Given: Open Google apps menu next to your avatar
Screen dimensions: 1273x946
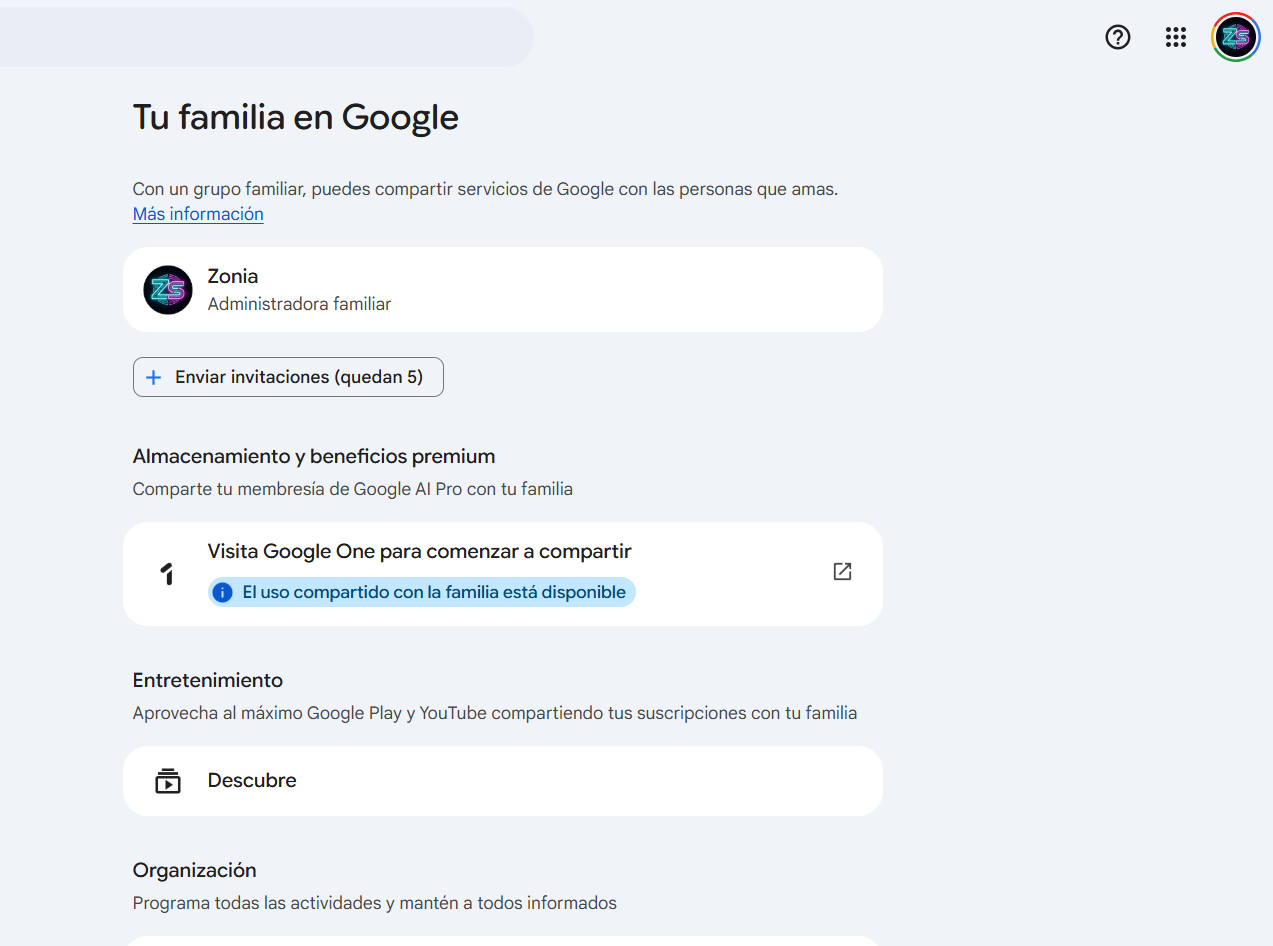Looking at the screenshot, I should click(x=1175, y=37).
